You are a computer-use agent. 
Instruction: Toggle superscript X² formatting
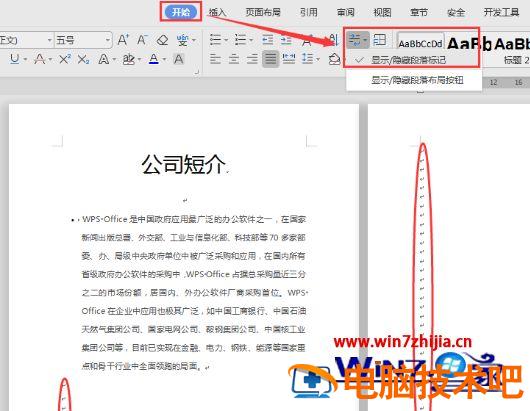point(65,59)
